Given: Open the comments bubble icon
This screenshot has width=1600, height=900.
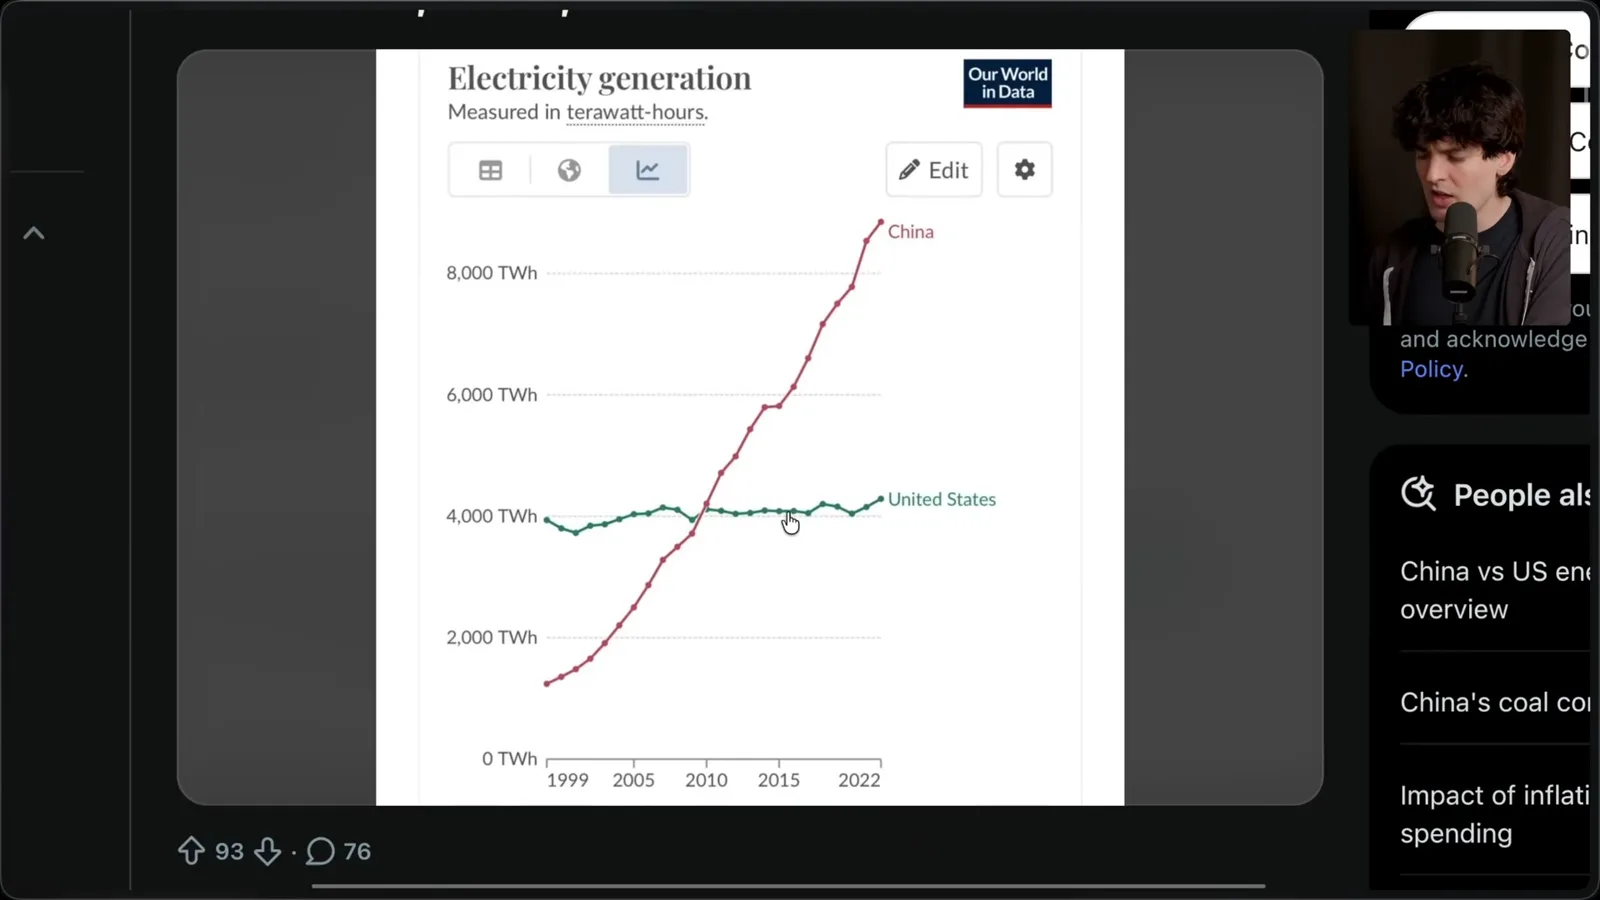Looking at the screenshot, I should [x=320, y=851].
